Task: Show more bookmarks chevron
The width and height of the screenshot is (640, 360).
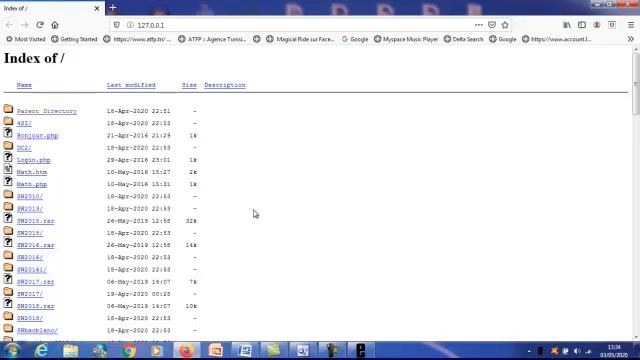Action: (x=631, y=39)
